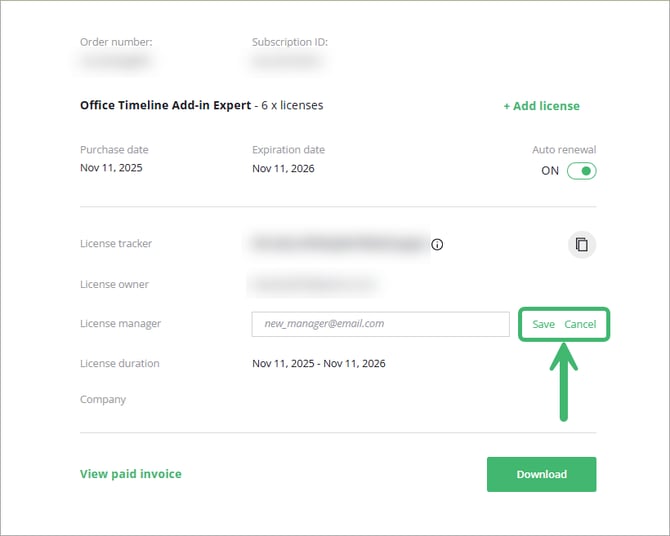The width and height of the screenshot is (670, 536).
Task: Select the blurred license tracker key
Action: [338, 243]
